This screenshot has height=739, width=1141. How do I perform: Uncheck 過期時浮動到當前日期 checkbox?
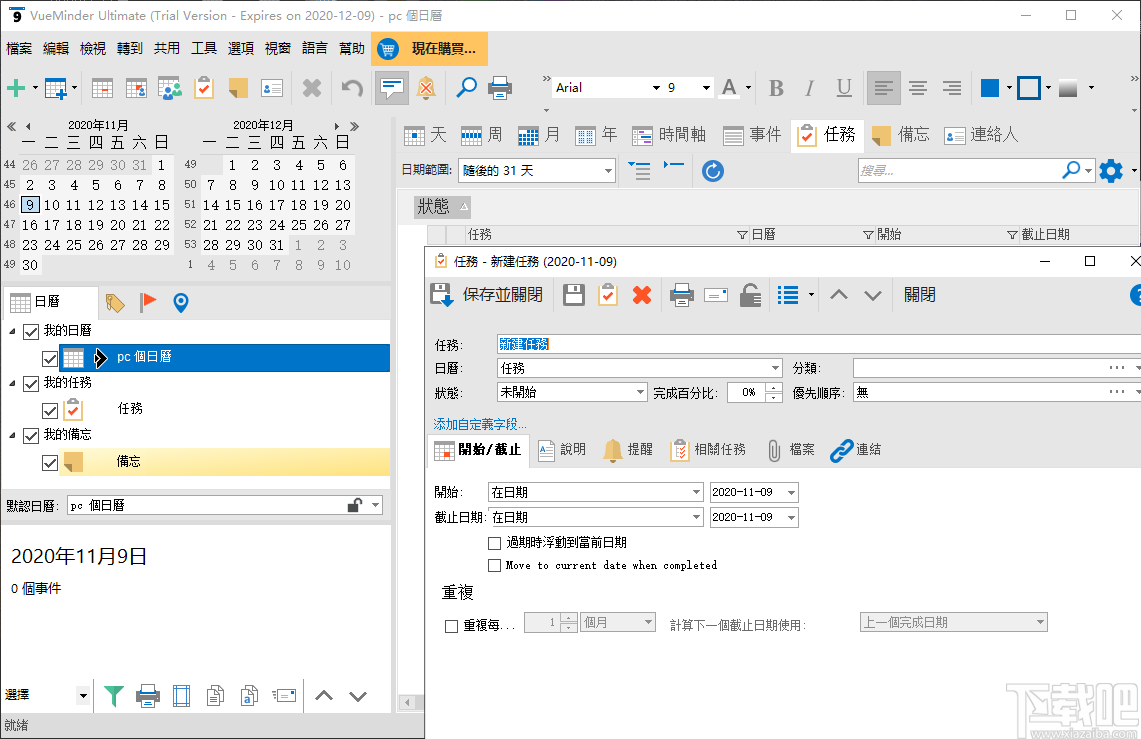point(494,542)
